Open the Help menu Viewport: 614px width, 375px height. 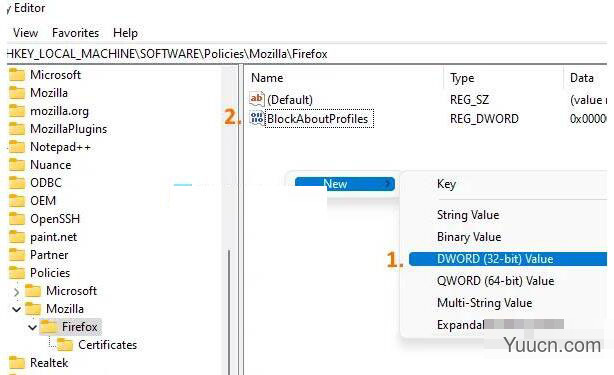125,33
